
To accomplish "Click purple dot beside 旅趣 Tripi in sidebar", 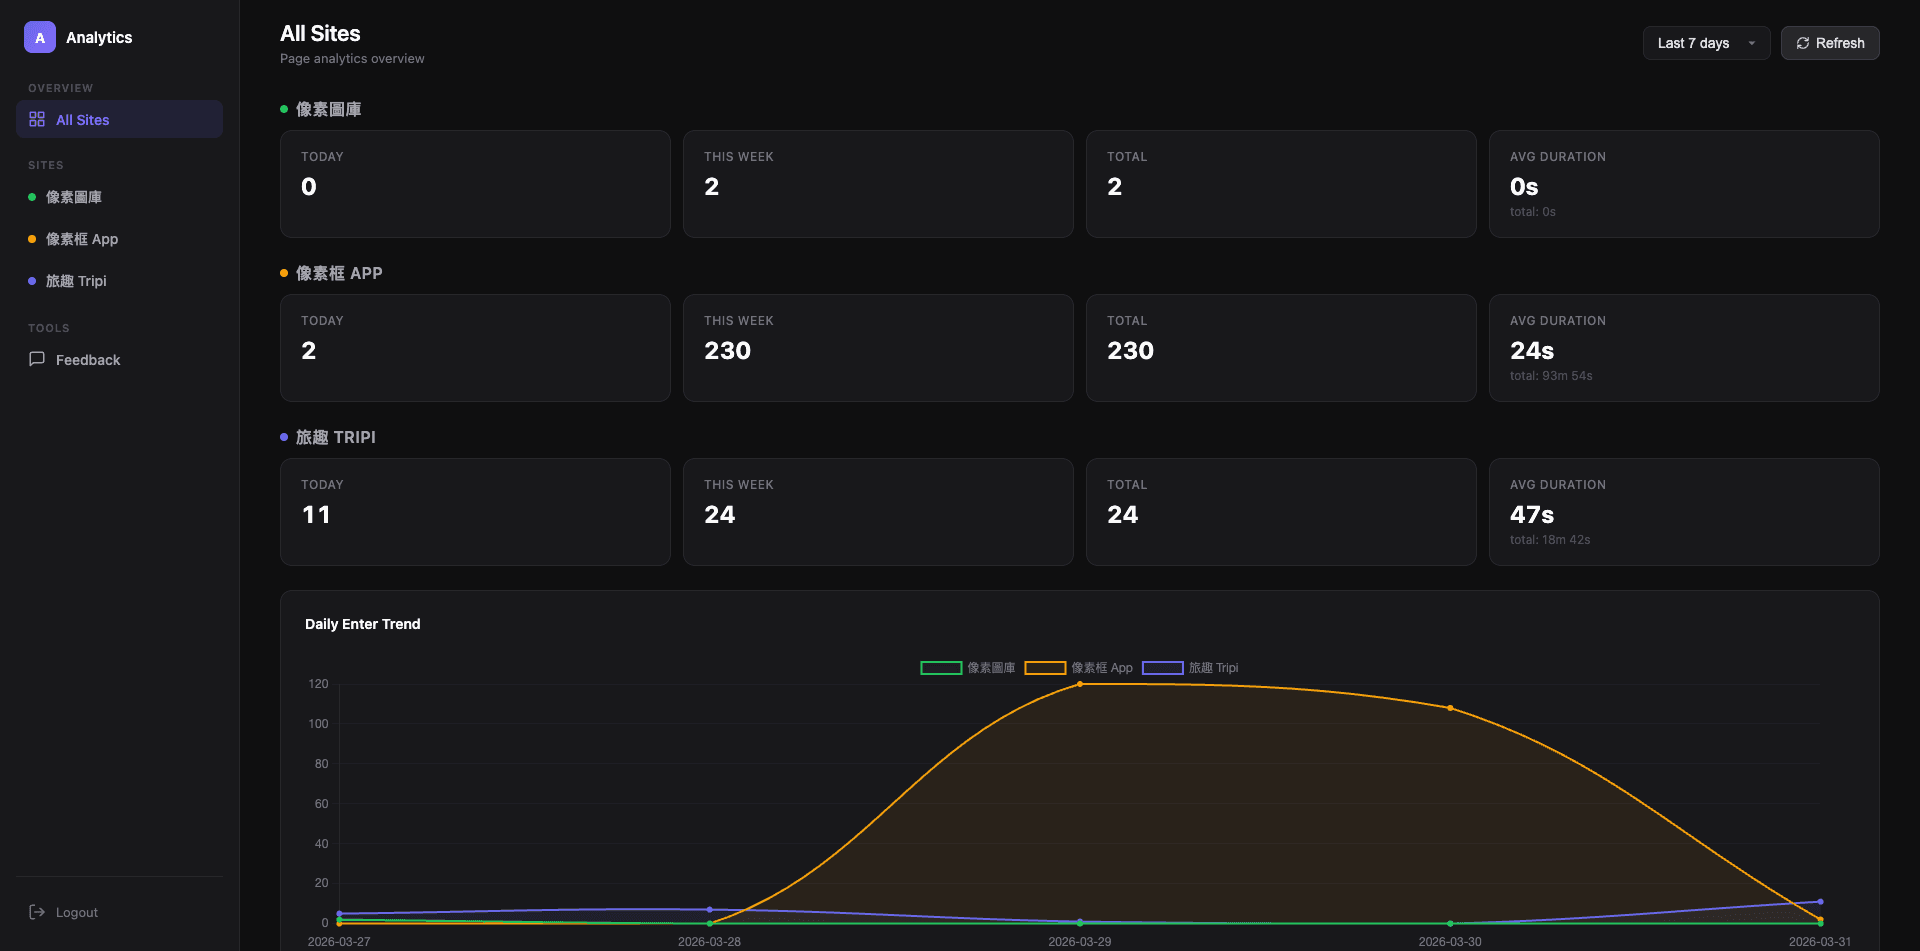I will (32, 281).
